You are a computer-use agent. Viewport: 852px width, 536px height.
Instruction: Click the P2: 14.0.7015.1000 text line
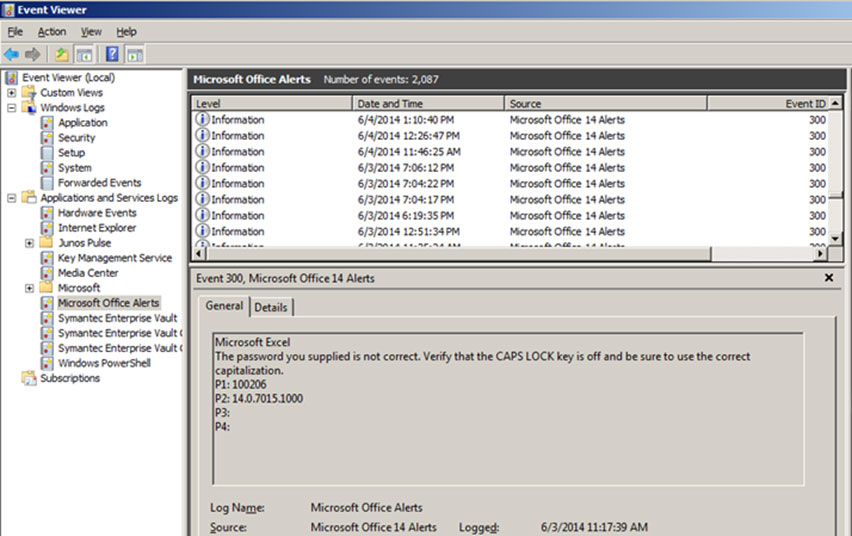tap(259, 398)
